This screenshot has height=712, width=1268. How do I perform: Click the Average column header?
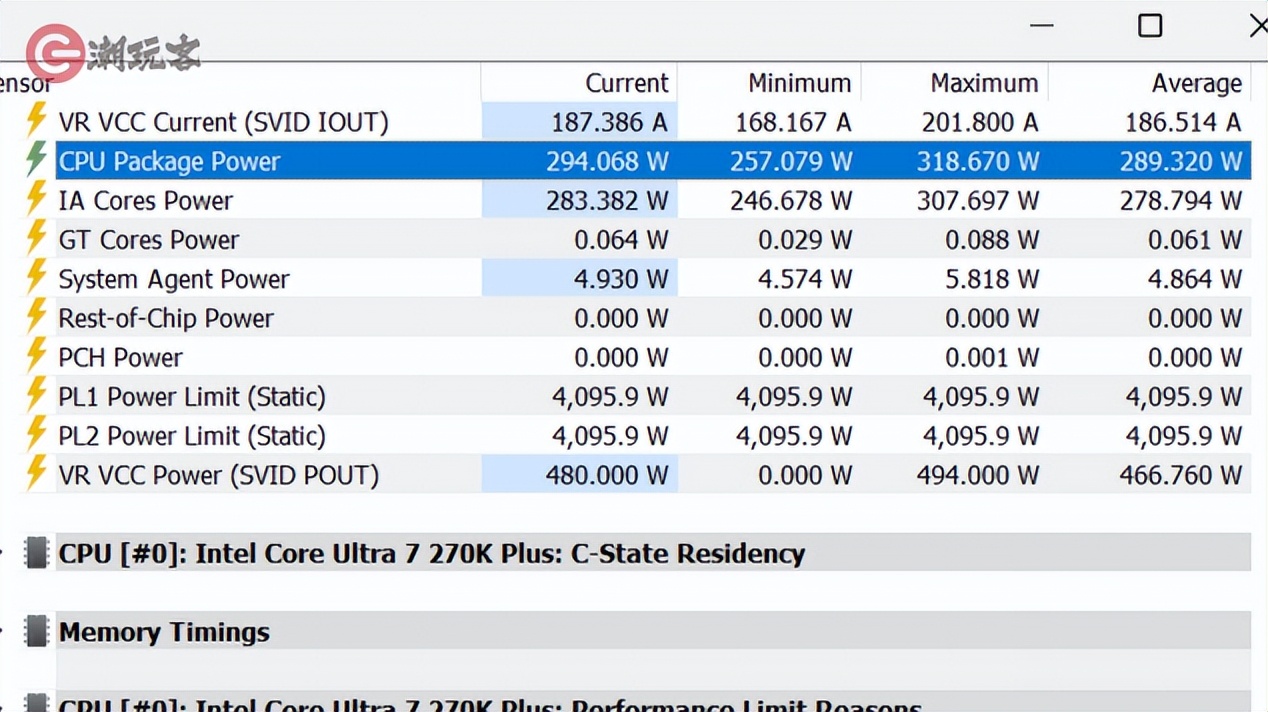click(1150, 82)
